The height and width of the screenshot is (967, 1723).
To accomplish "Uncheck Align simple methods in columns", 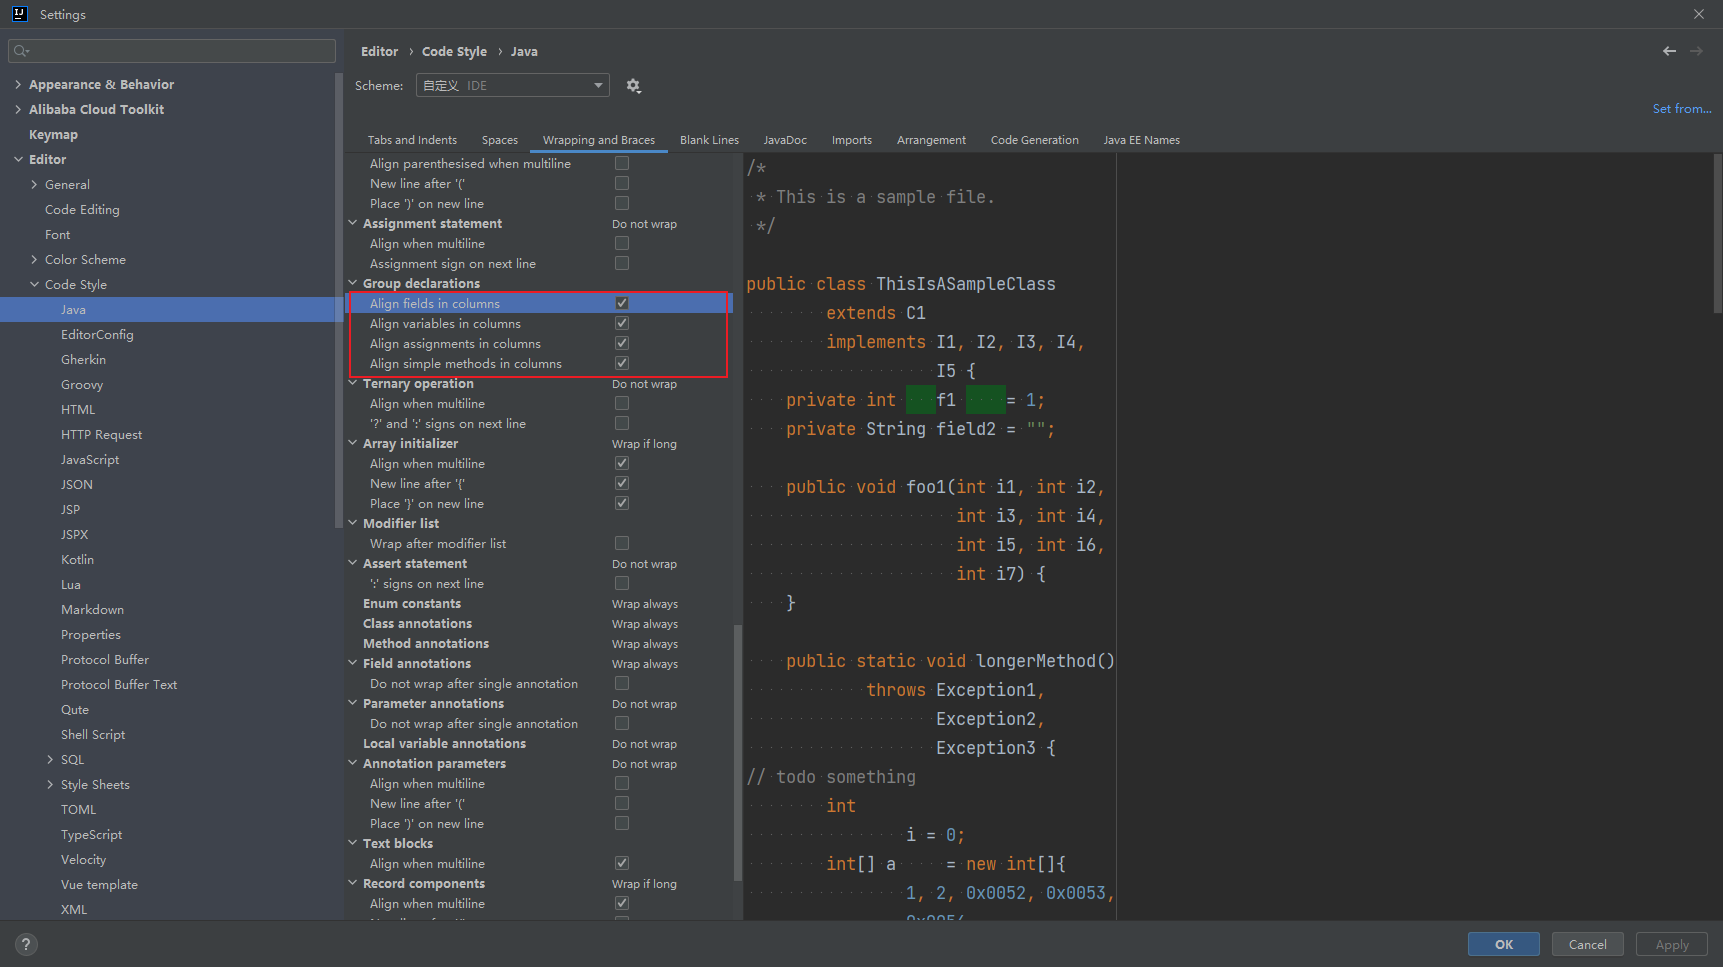I will pos(622,363).
